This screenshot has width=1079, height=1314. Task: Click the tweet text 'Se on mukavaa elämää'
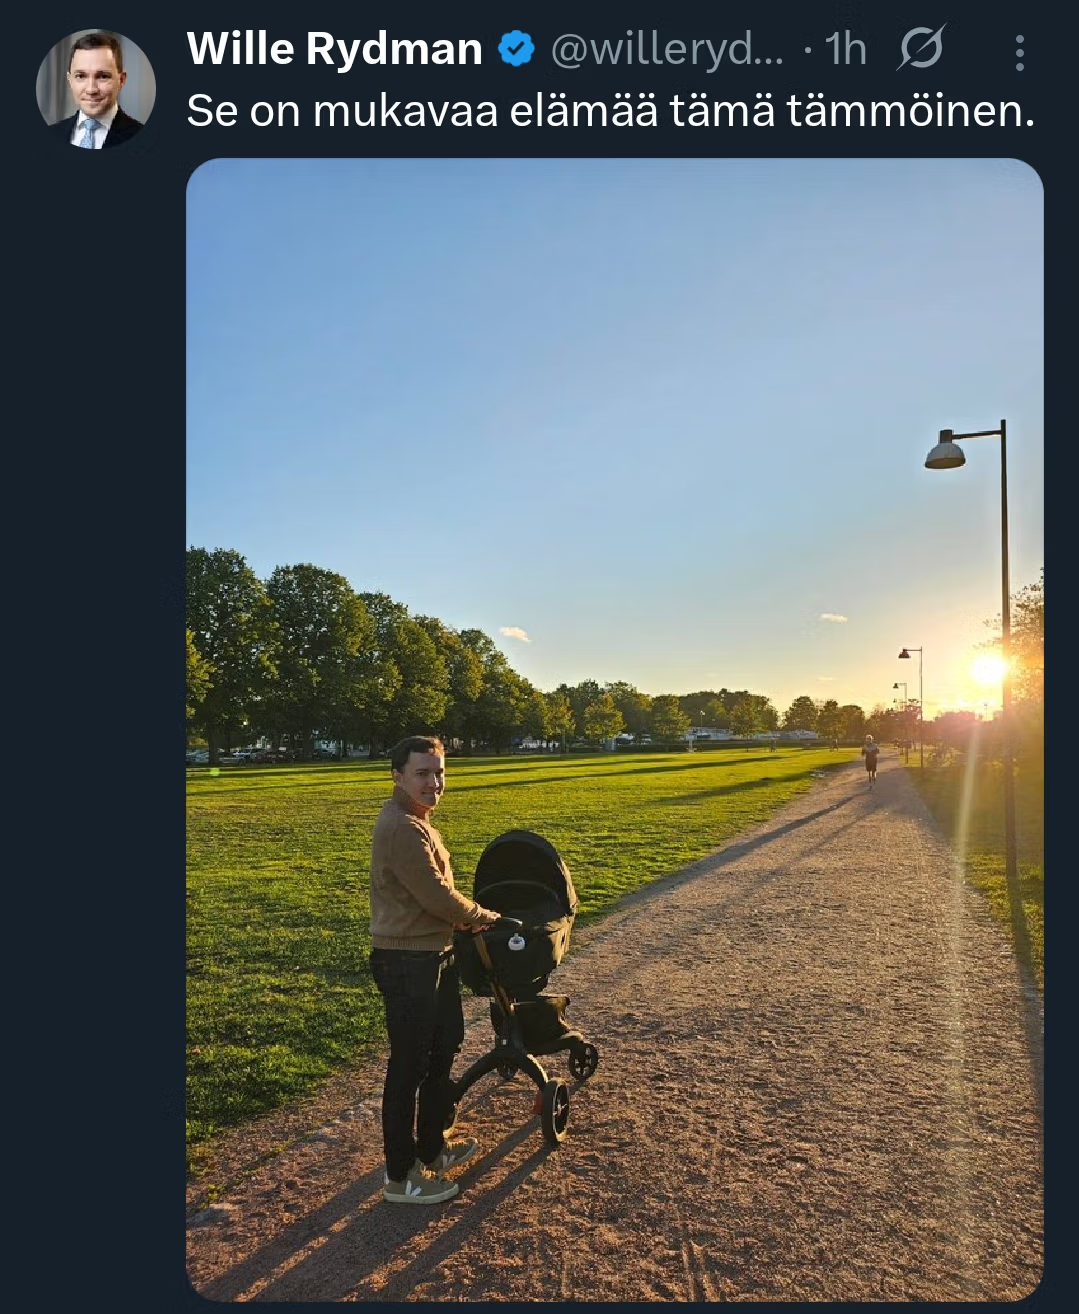pyautogui.click(x=422, y=111)
